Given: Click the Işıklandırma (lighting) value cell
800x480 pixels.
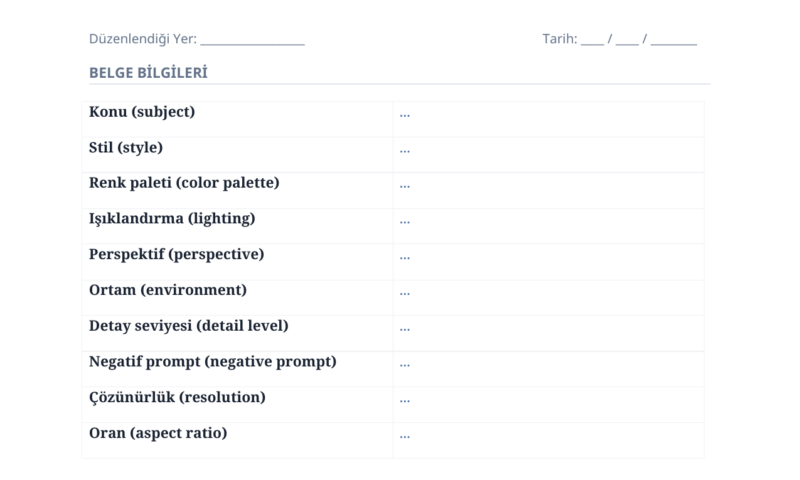Looking at the screenshot, I should point(549,226).
